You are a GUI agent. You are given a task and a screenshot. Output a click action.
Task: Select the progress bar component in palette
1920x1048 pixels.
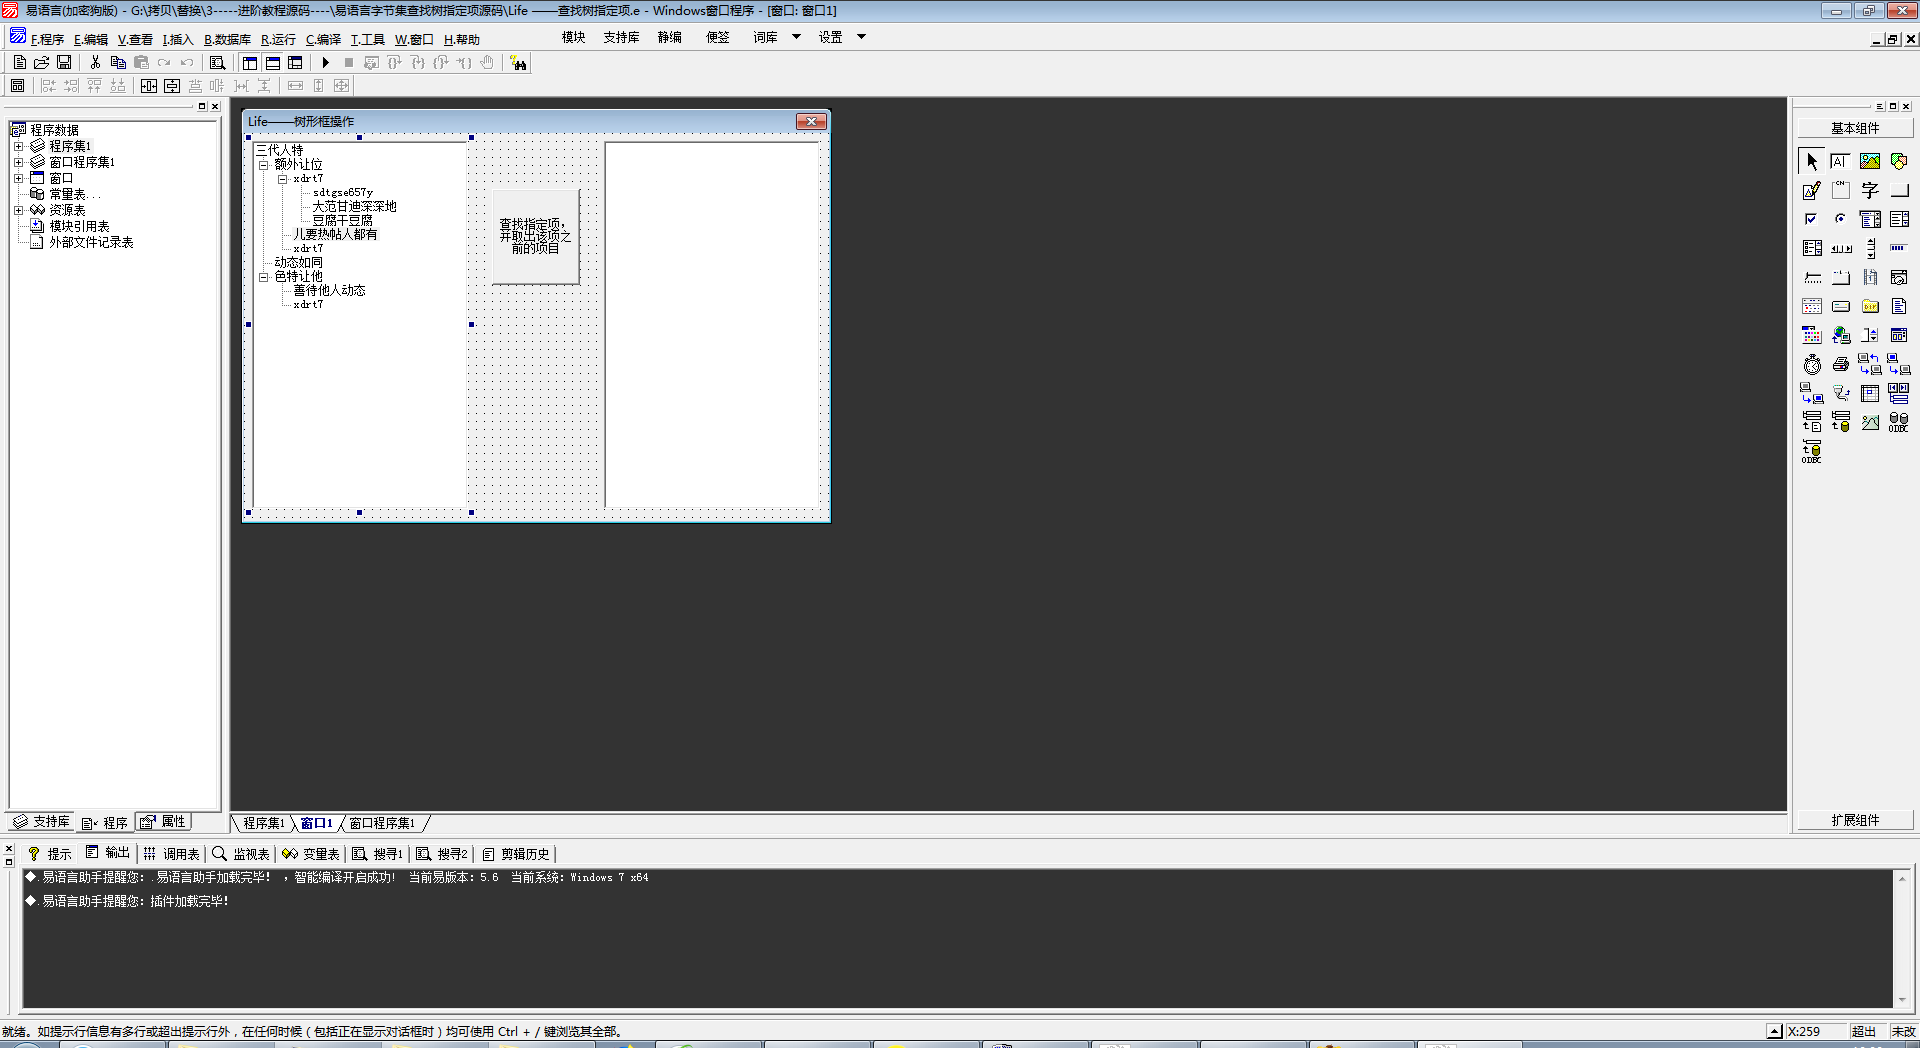click(1899, 248)
